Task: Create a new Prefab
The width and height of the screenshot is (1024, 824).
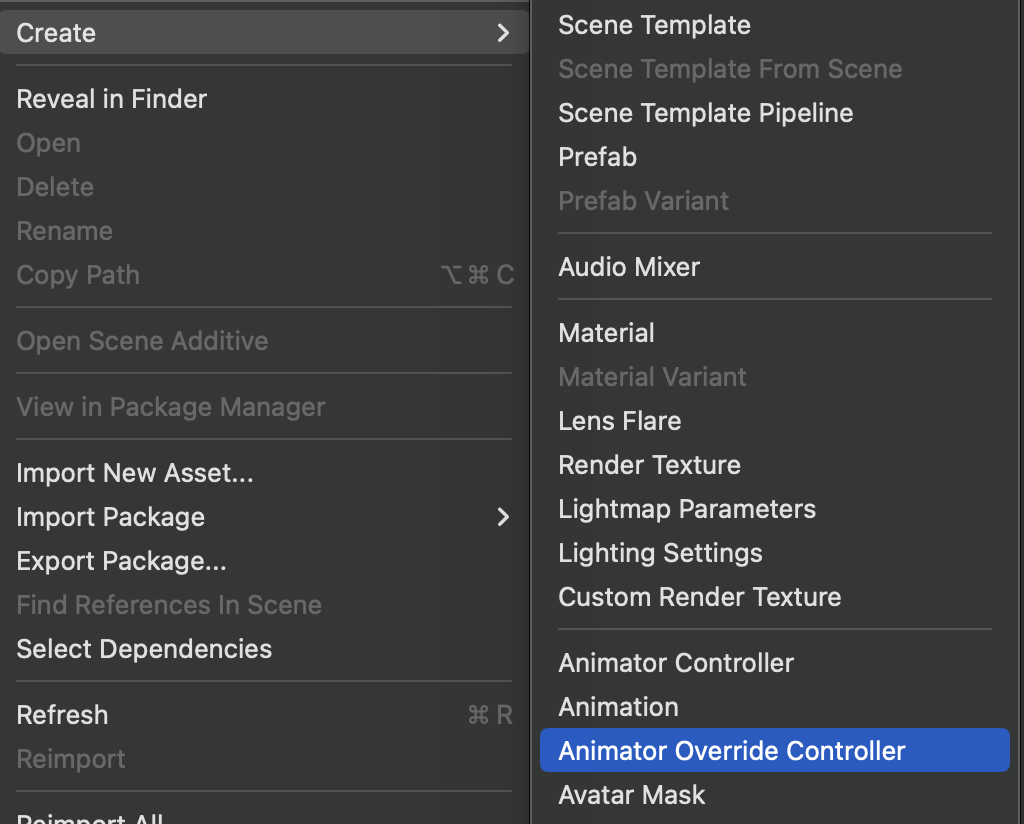Action: click(597, 157)
